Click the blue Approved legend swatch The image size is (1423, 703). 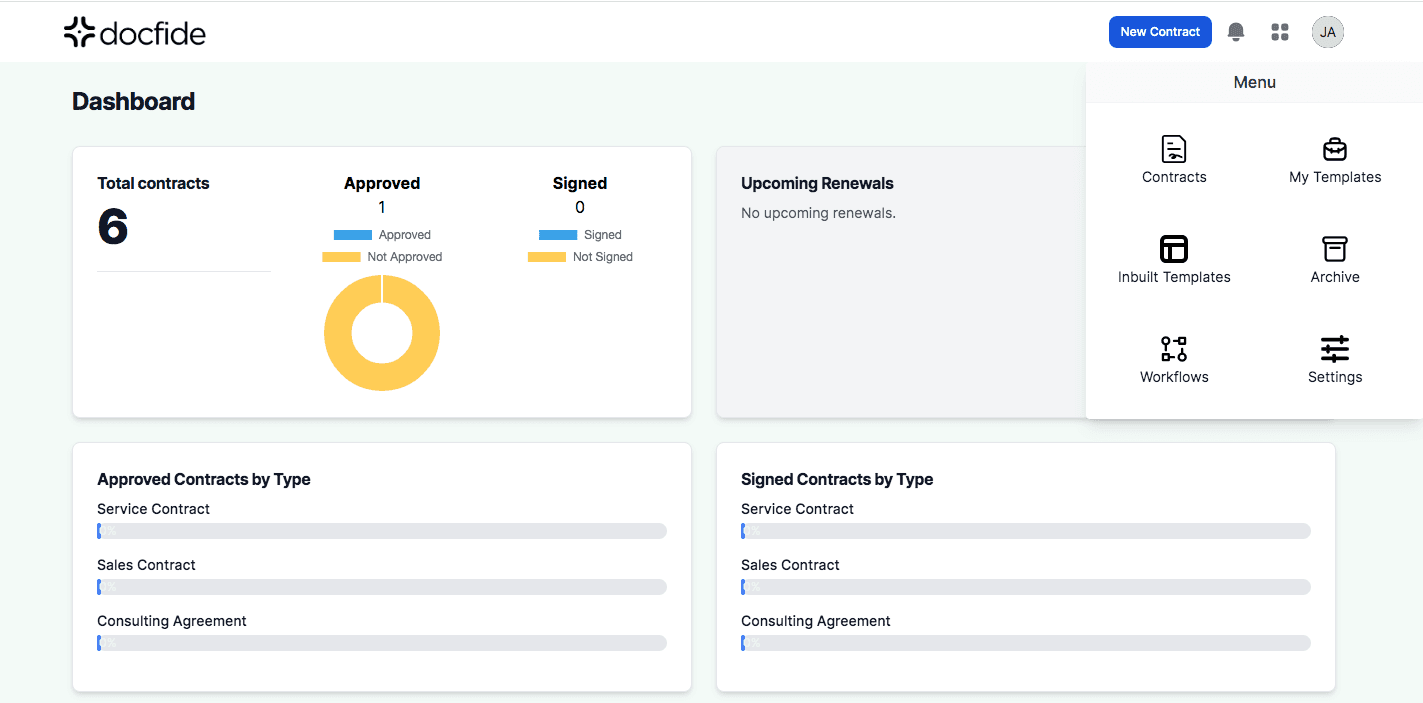(352, 234)
